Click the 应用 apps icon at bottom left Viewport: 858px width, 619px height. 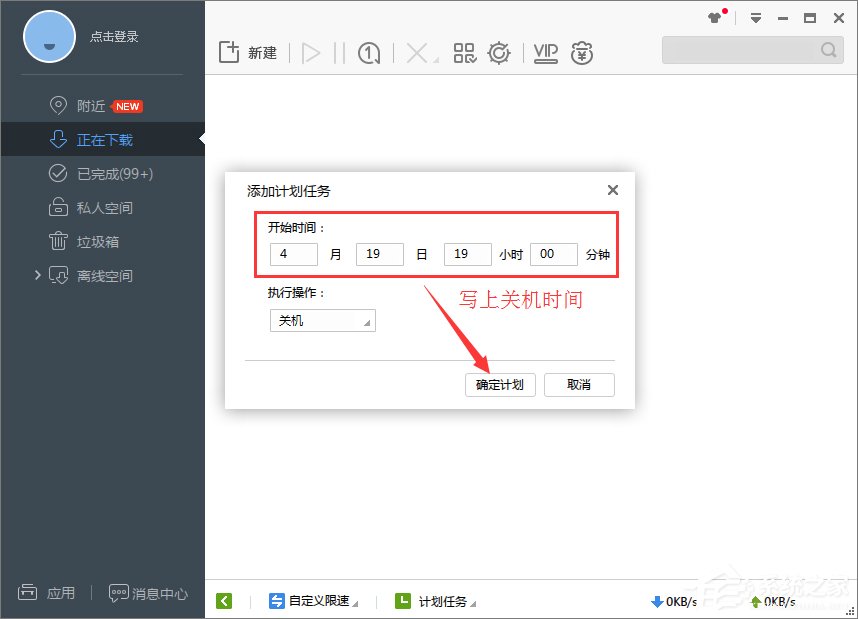coord(47,592)
